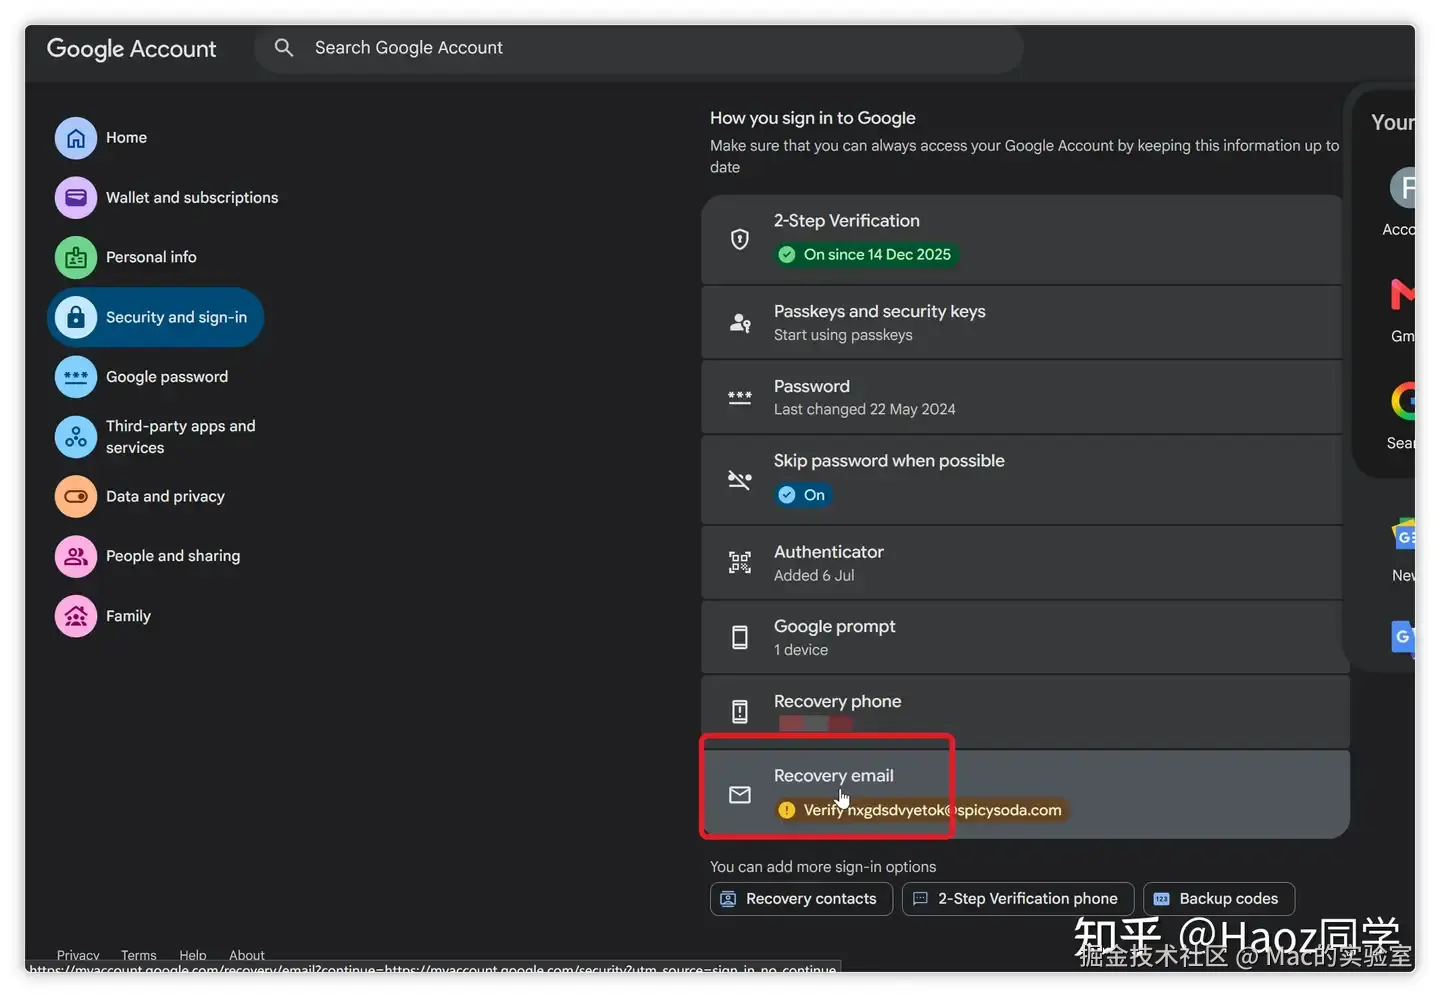Click the blue On status chip
1440x997 pixels.
pos(803,495)
